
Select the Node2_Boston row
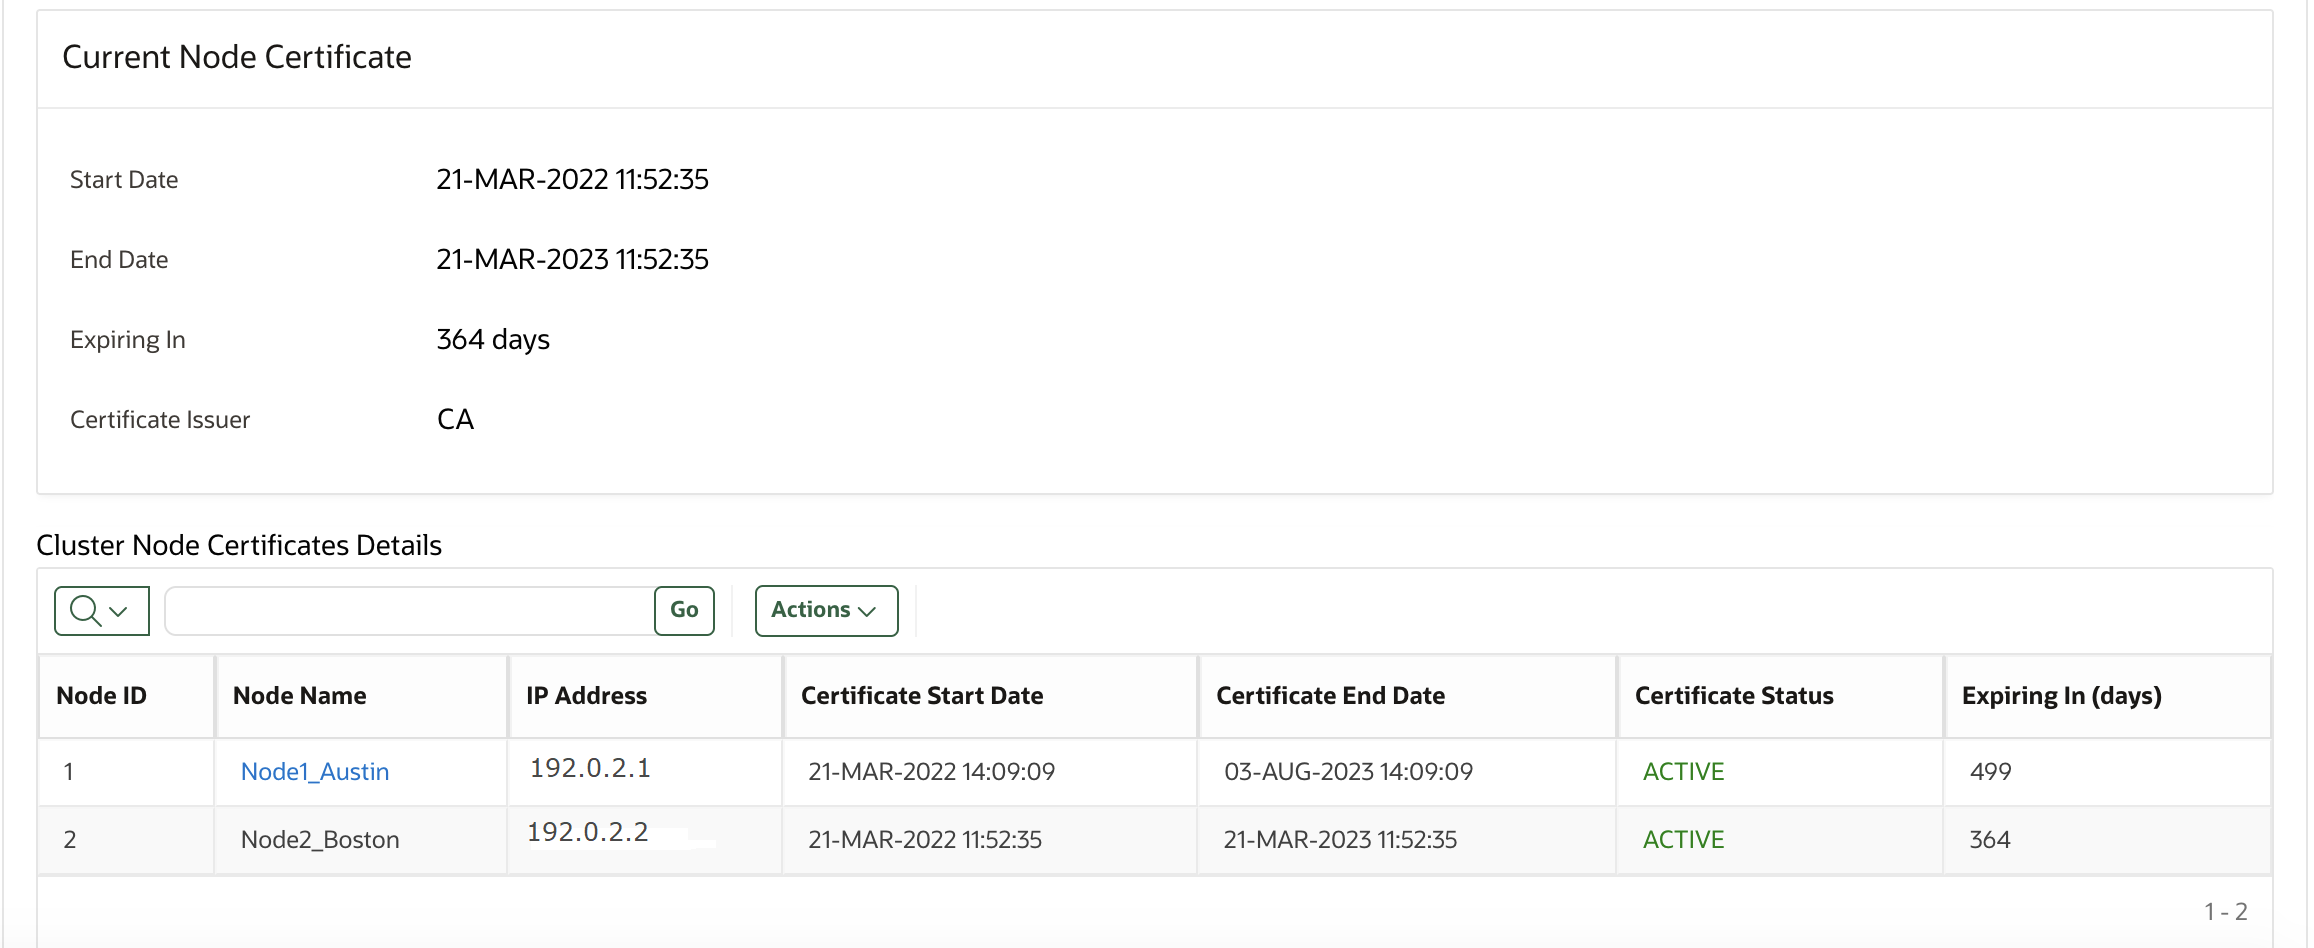[320, 840]
